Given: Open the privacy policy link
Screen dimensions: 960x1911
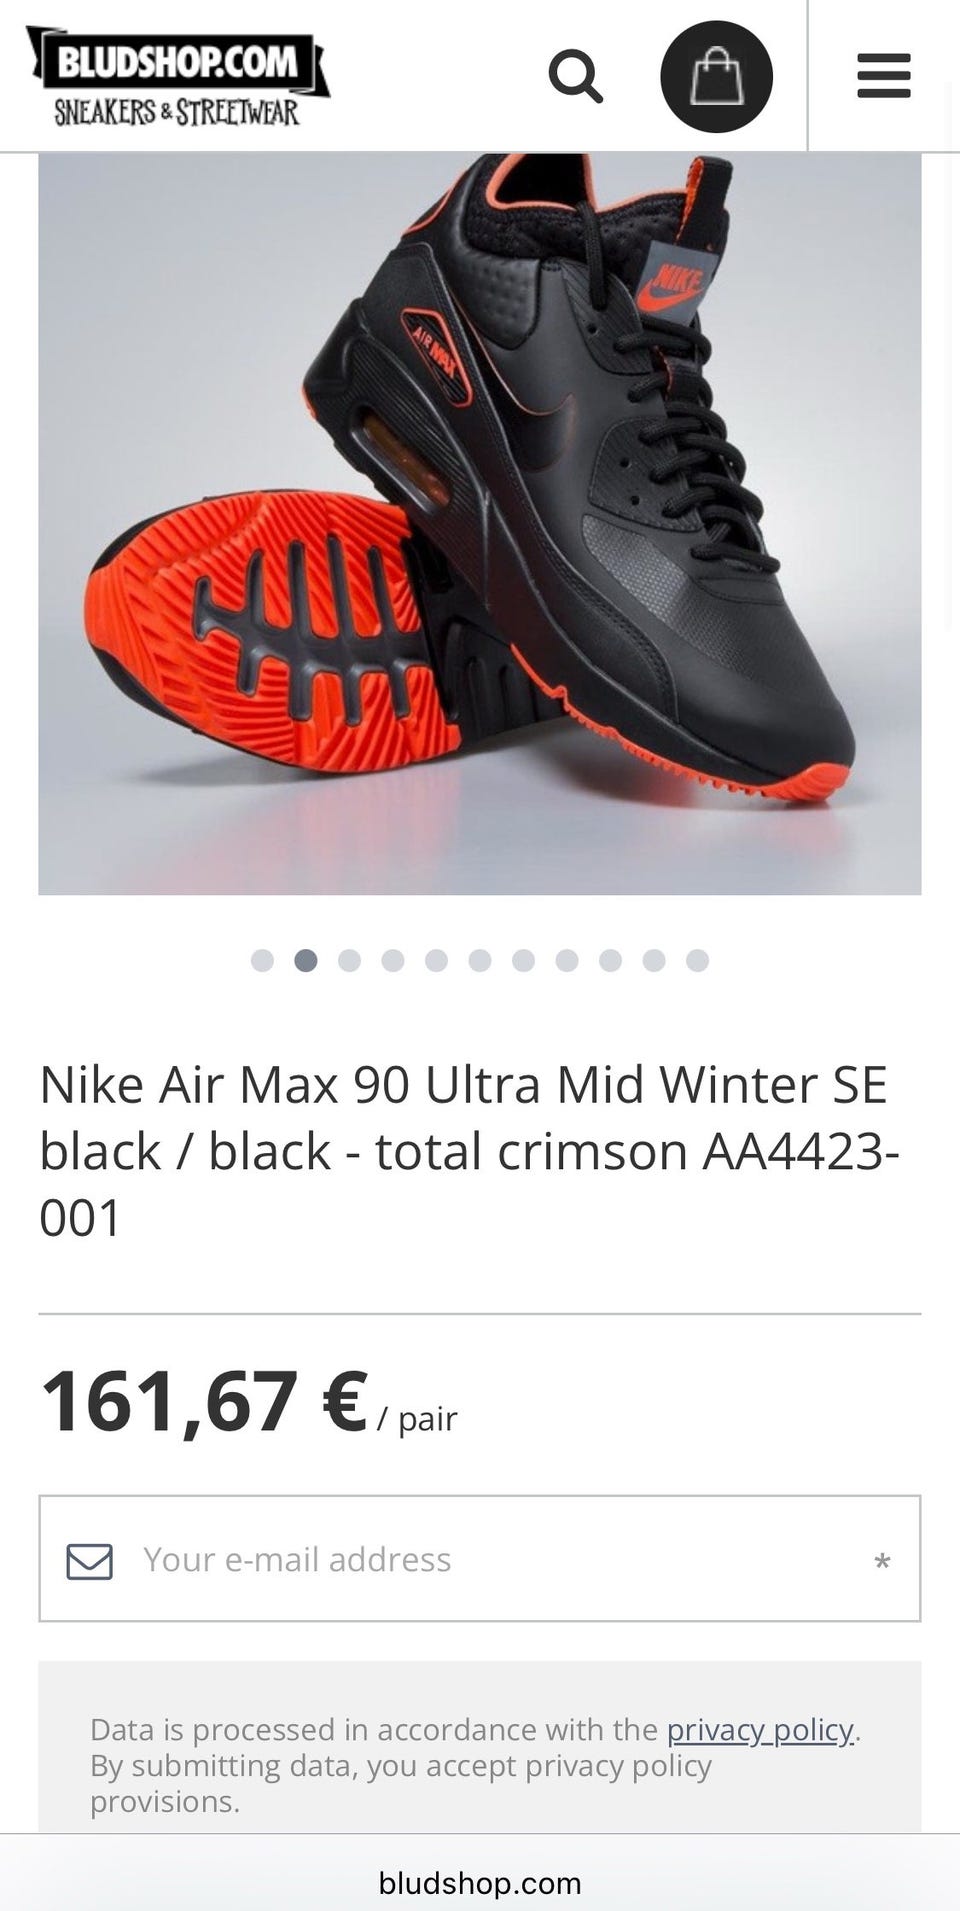Looking at the screenshot, I should (x=760, y=1729).
